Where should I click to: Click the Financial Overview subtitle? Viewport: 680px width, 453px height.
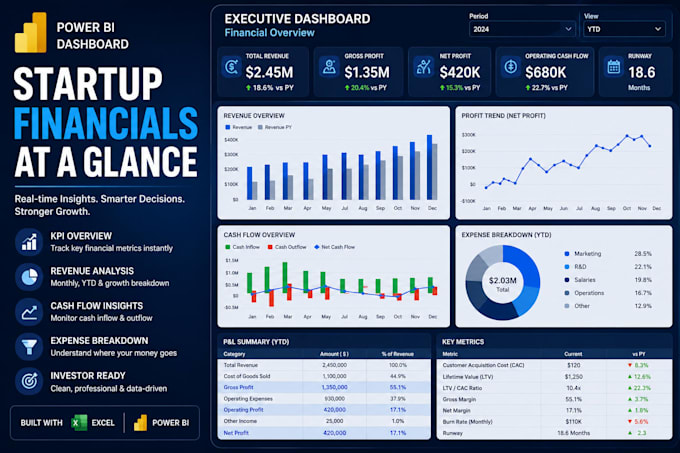tap(269, 33)
